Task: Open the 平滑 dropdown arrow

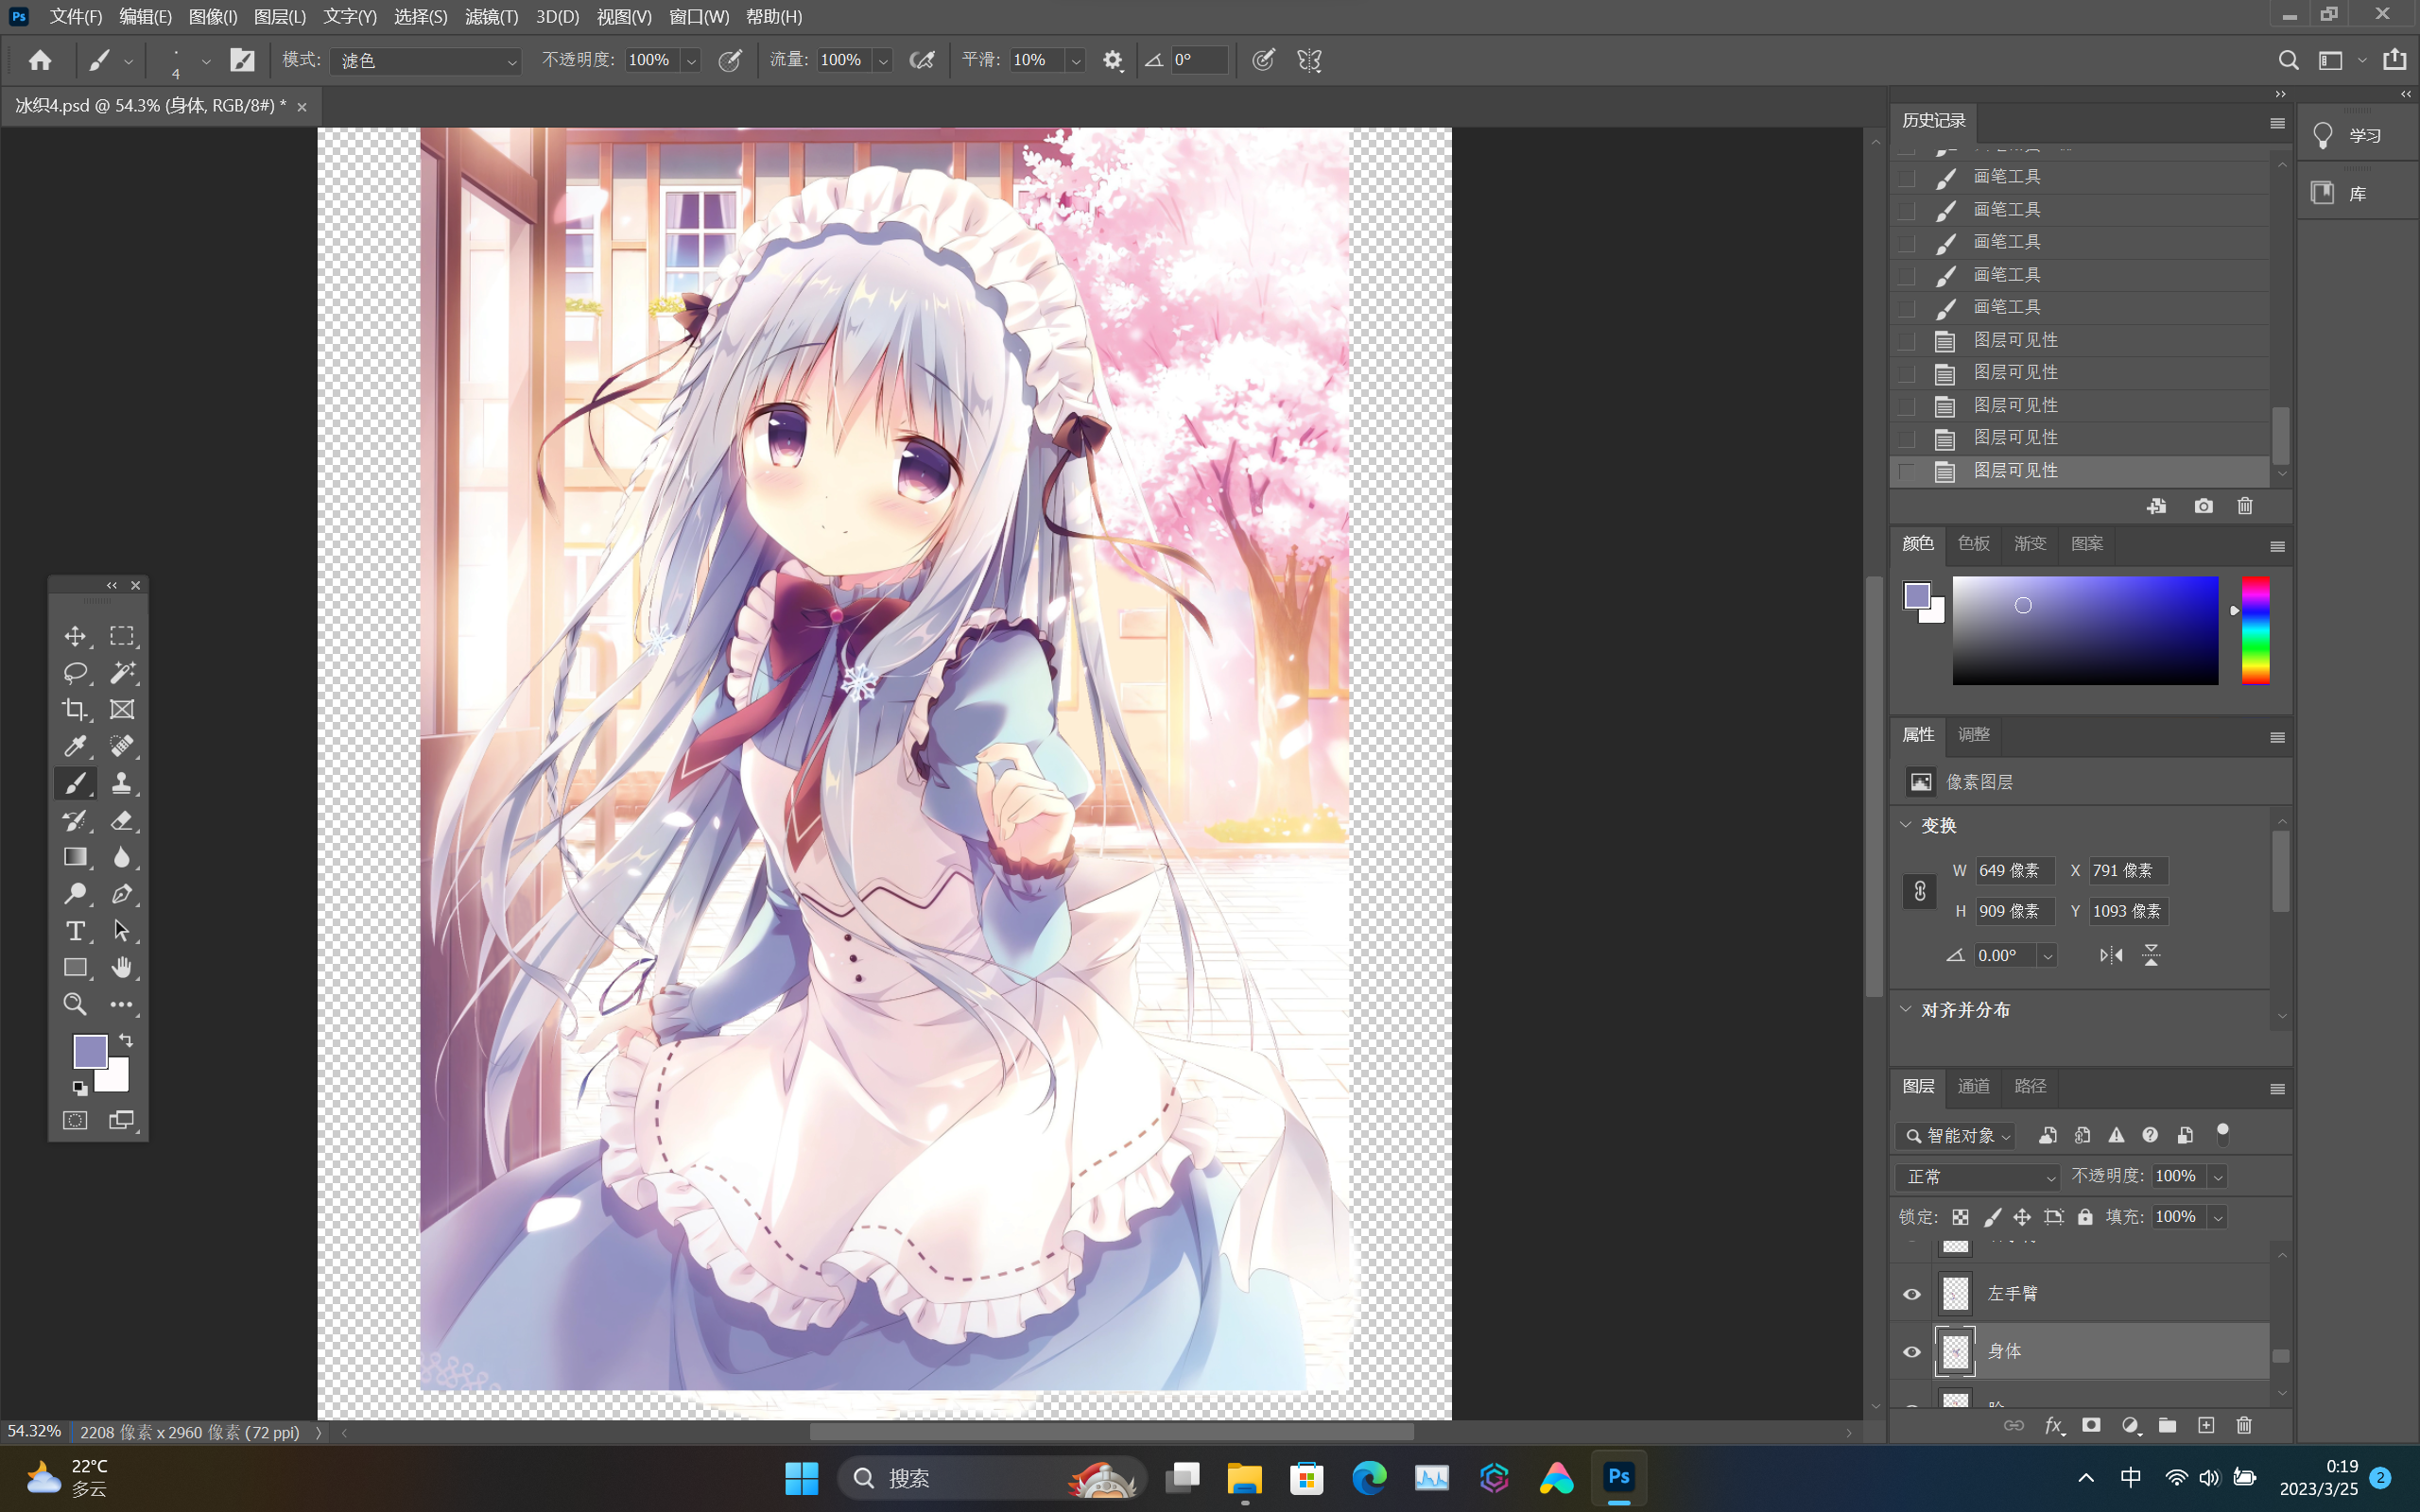Action: click(x=1076, y=61)
